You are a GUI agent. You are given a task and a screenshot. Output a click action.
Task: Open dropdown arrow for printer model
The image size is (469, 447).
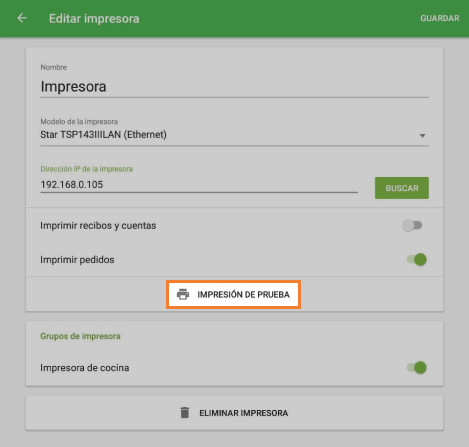tap(422, 136)
